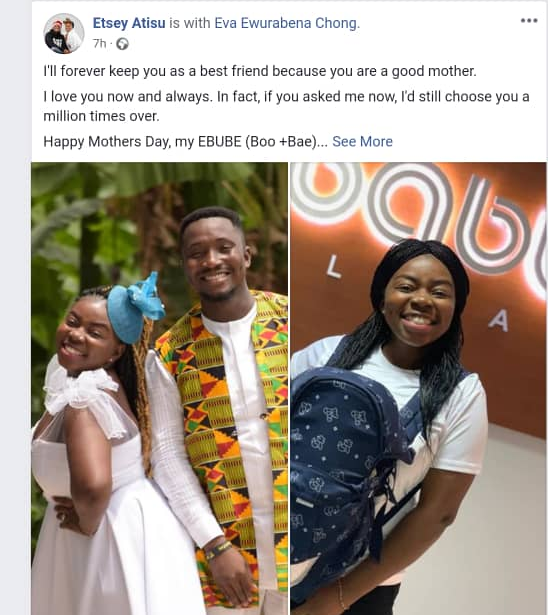Open the 7h timestamp permalink

tap(100, 44)
